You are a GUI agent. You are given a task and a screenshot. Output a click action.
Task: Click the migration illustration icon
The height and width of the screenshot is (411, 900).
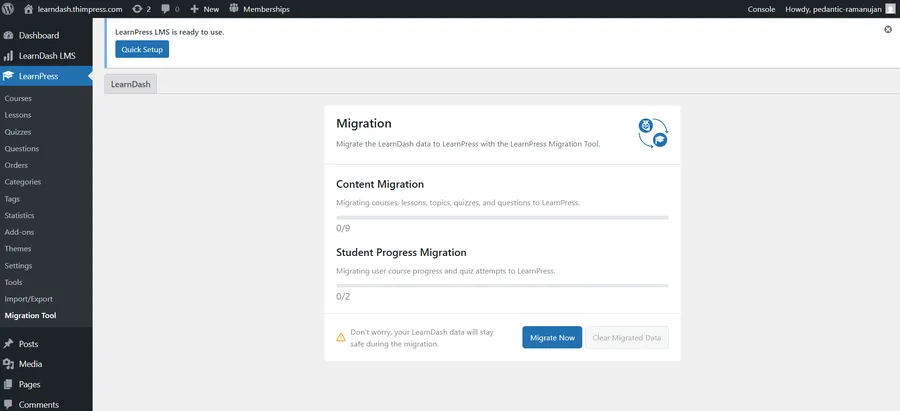(x=653, y=133)
